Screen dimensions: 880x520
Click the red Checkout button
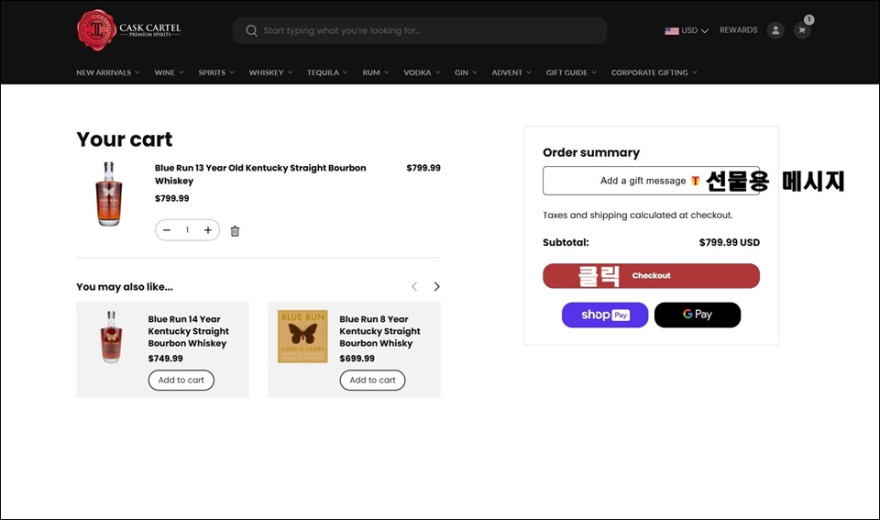pos(651,276)
